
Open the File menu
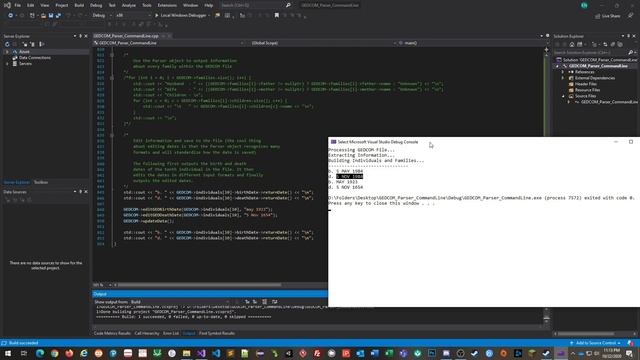click(x=18, y=5)
